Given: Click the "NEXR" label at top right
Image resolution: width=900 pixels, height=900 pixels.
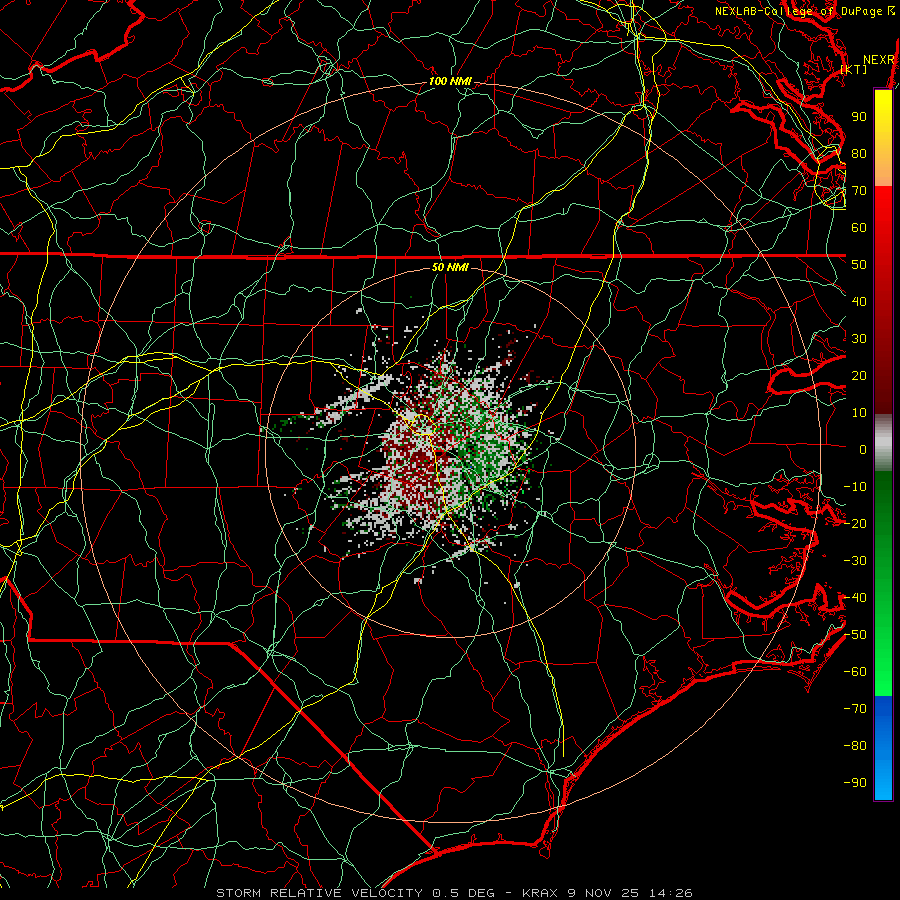Looking at the screenshot, I should [x=879, y=60].
